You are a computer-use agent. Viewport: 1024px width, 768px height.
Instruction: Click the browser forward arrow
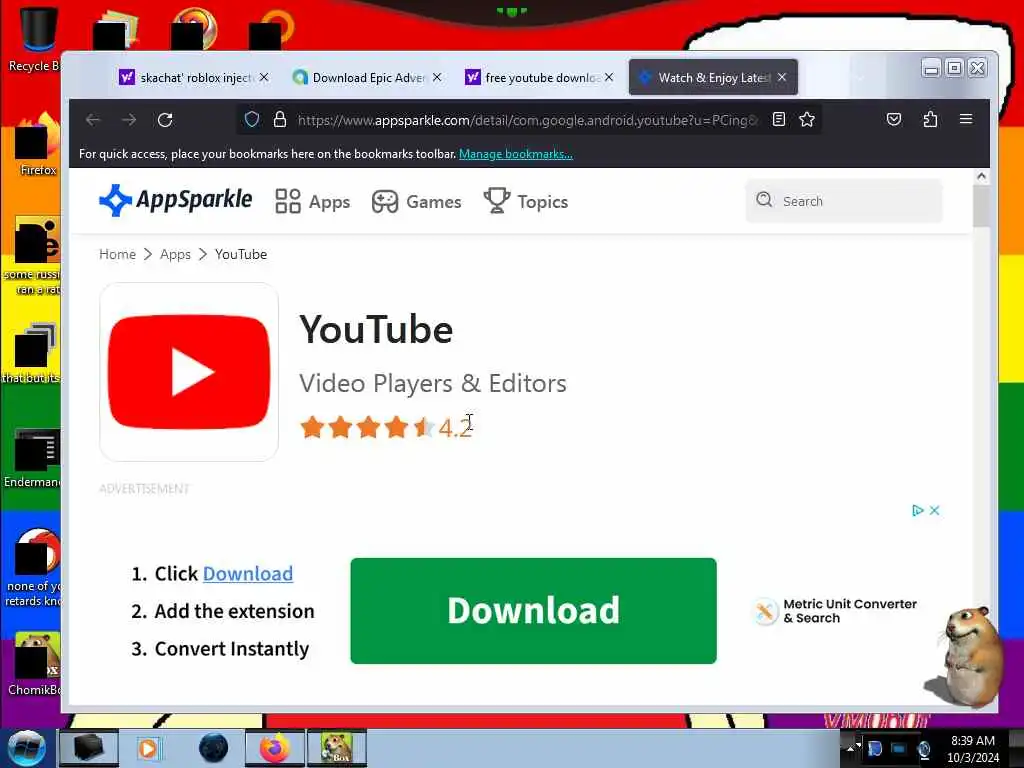click(x=129, y=120)
